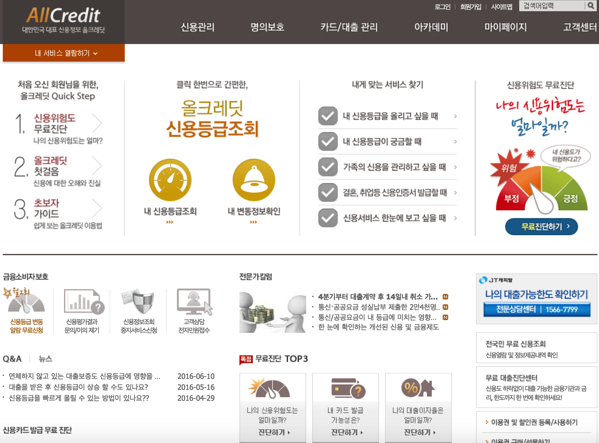Expand the 내 서비스 열람하기 dropdown
599x443 pixels.
pos(64,53)
